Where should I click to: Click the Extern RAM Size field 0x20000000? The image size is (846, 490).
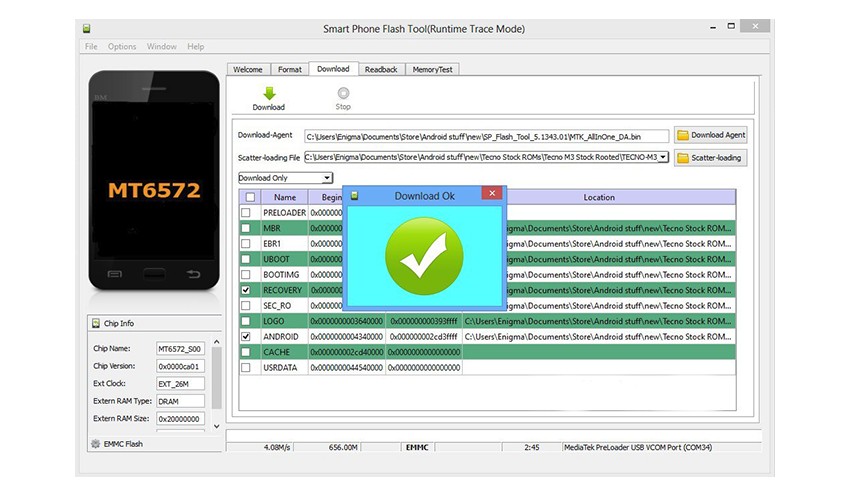pos(180,419)
